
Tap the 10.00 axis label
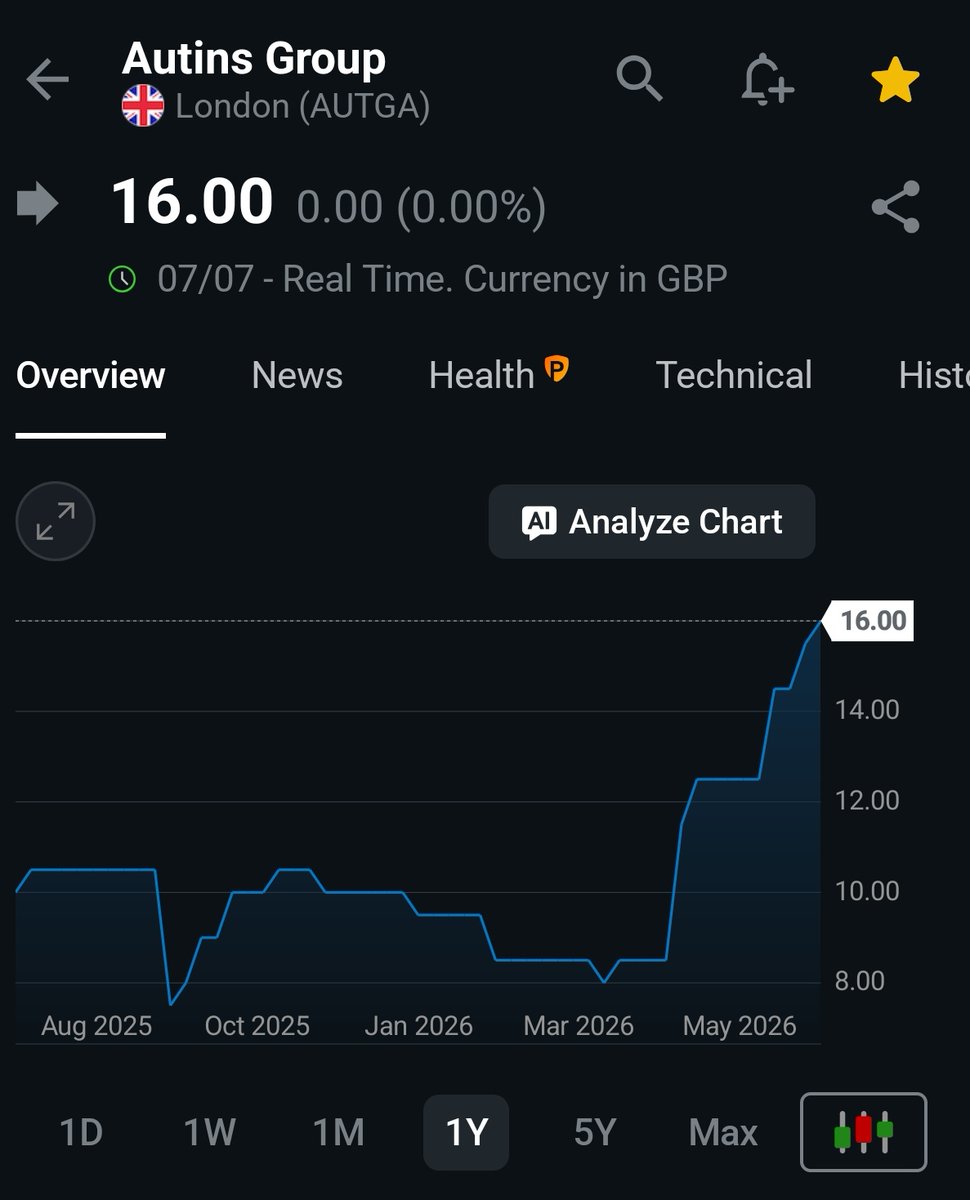[x=868, y=891]
